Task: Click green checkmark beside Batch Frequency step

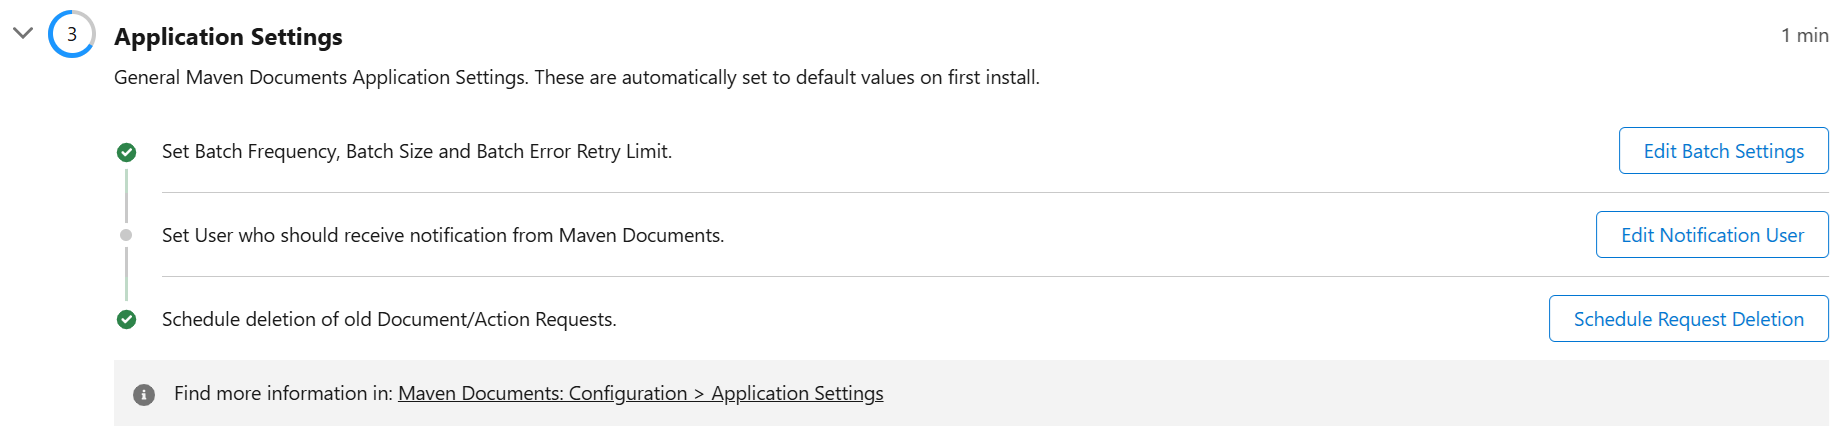Action: coord(127,152)
